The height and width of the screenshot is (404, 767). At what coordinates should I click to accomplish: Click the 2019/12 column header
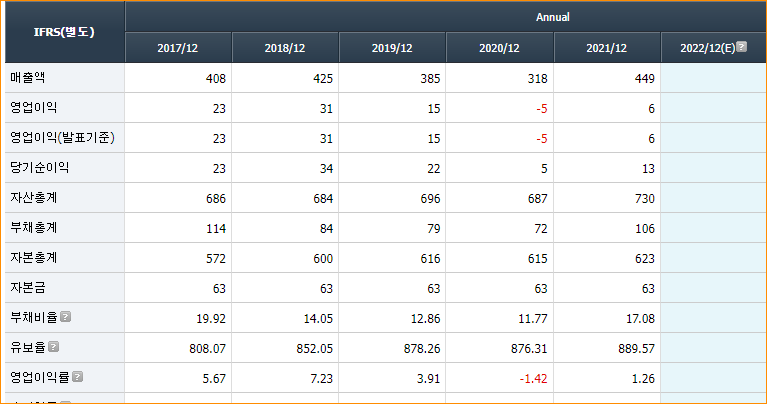(392, 48)
